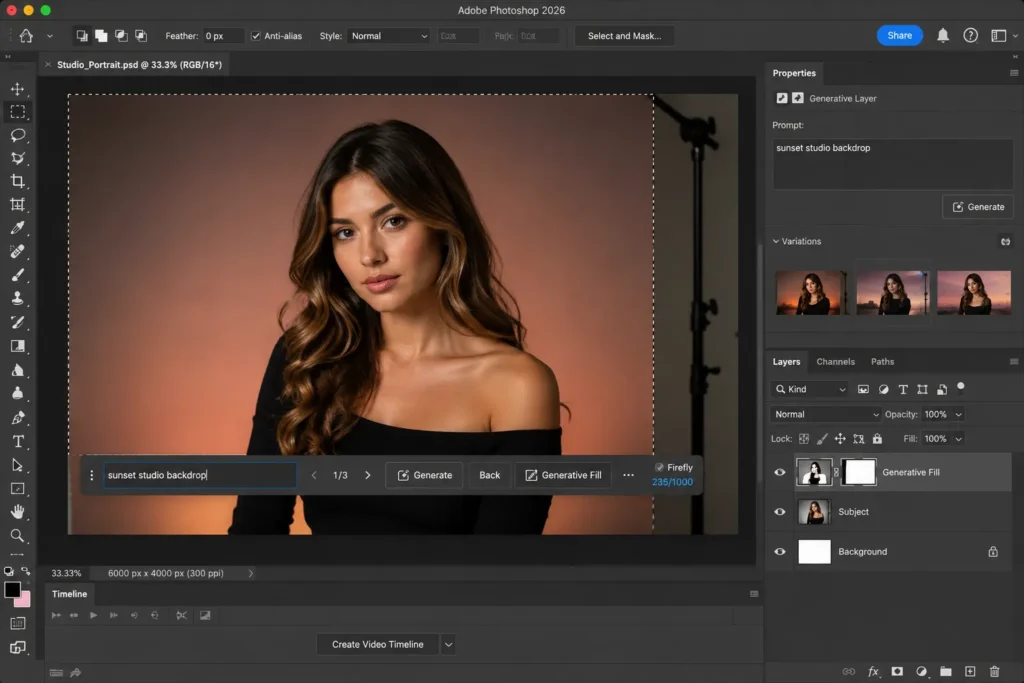The height and width of the screenshot is (683, 1024).
Task: Select the Timeline panel tab
Action: point(69,594)
